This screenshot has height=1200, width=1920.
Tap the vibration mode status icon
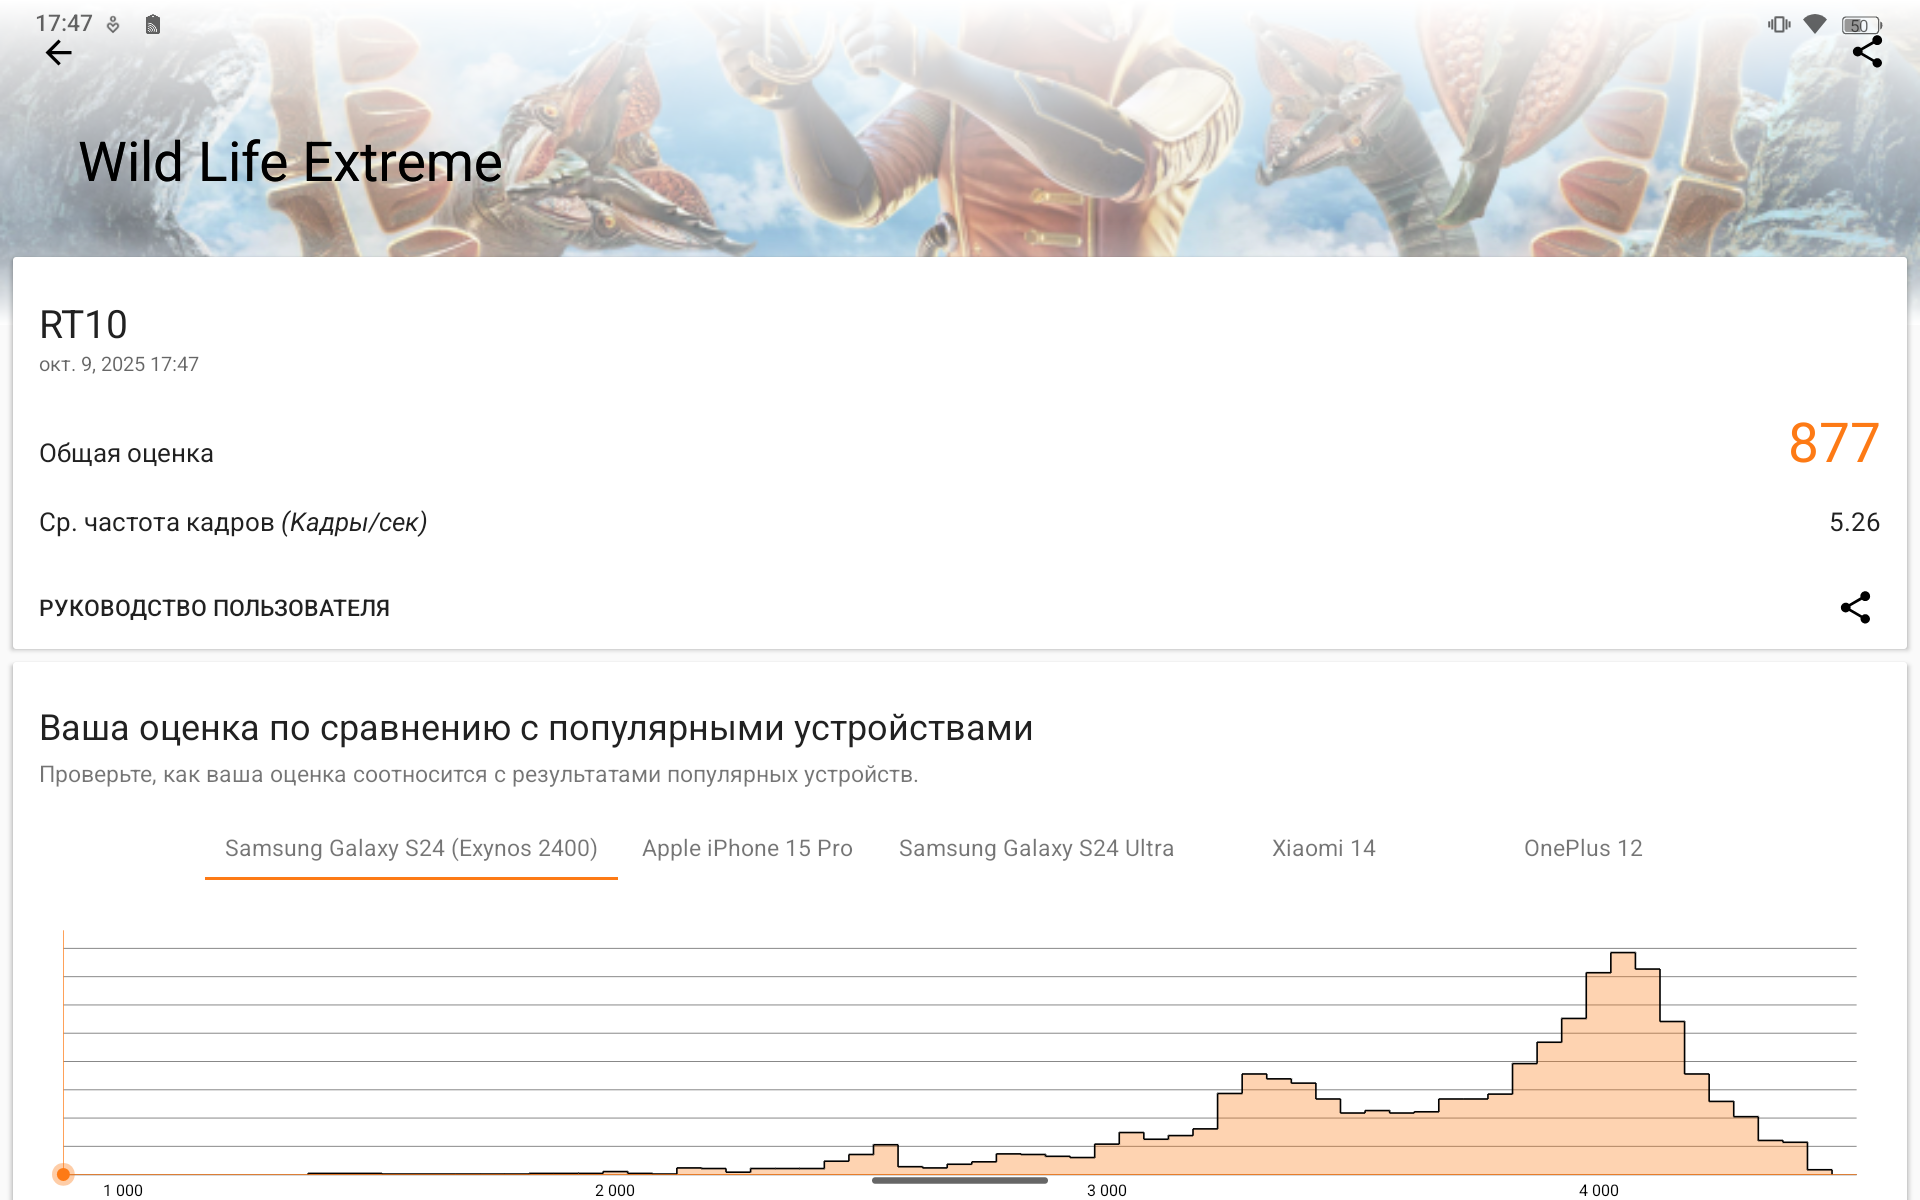pos(1779,24)
